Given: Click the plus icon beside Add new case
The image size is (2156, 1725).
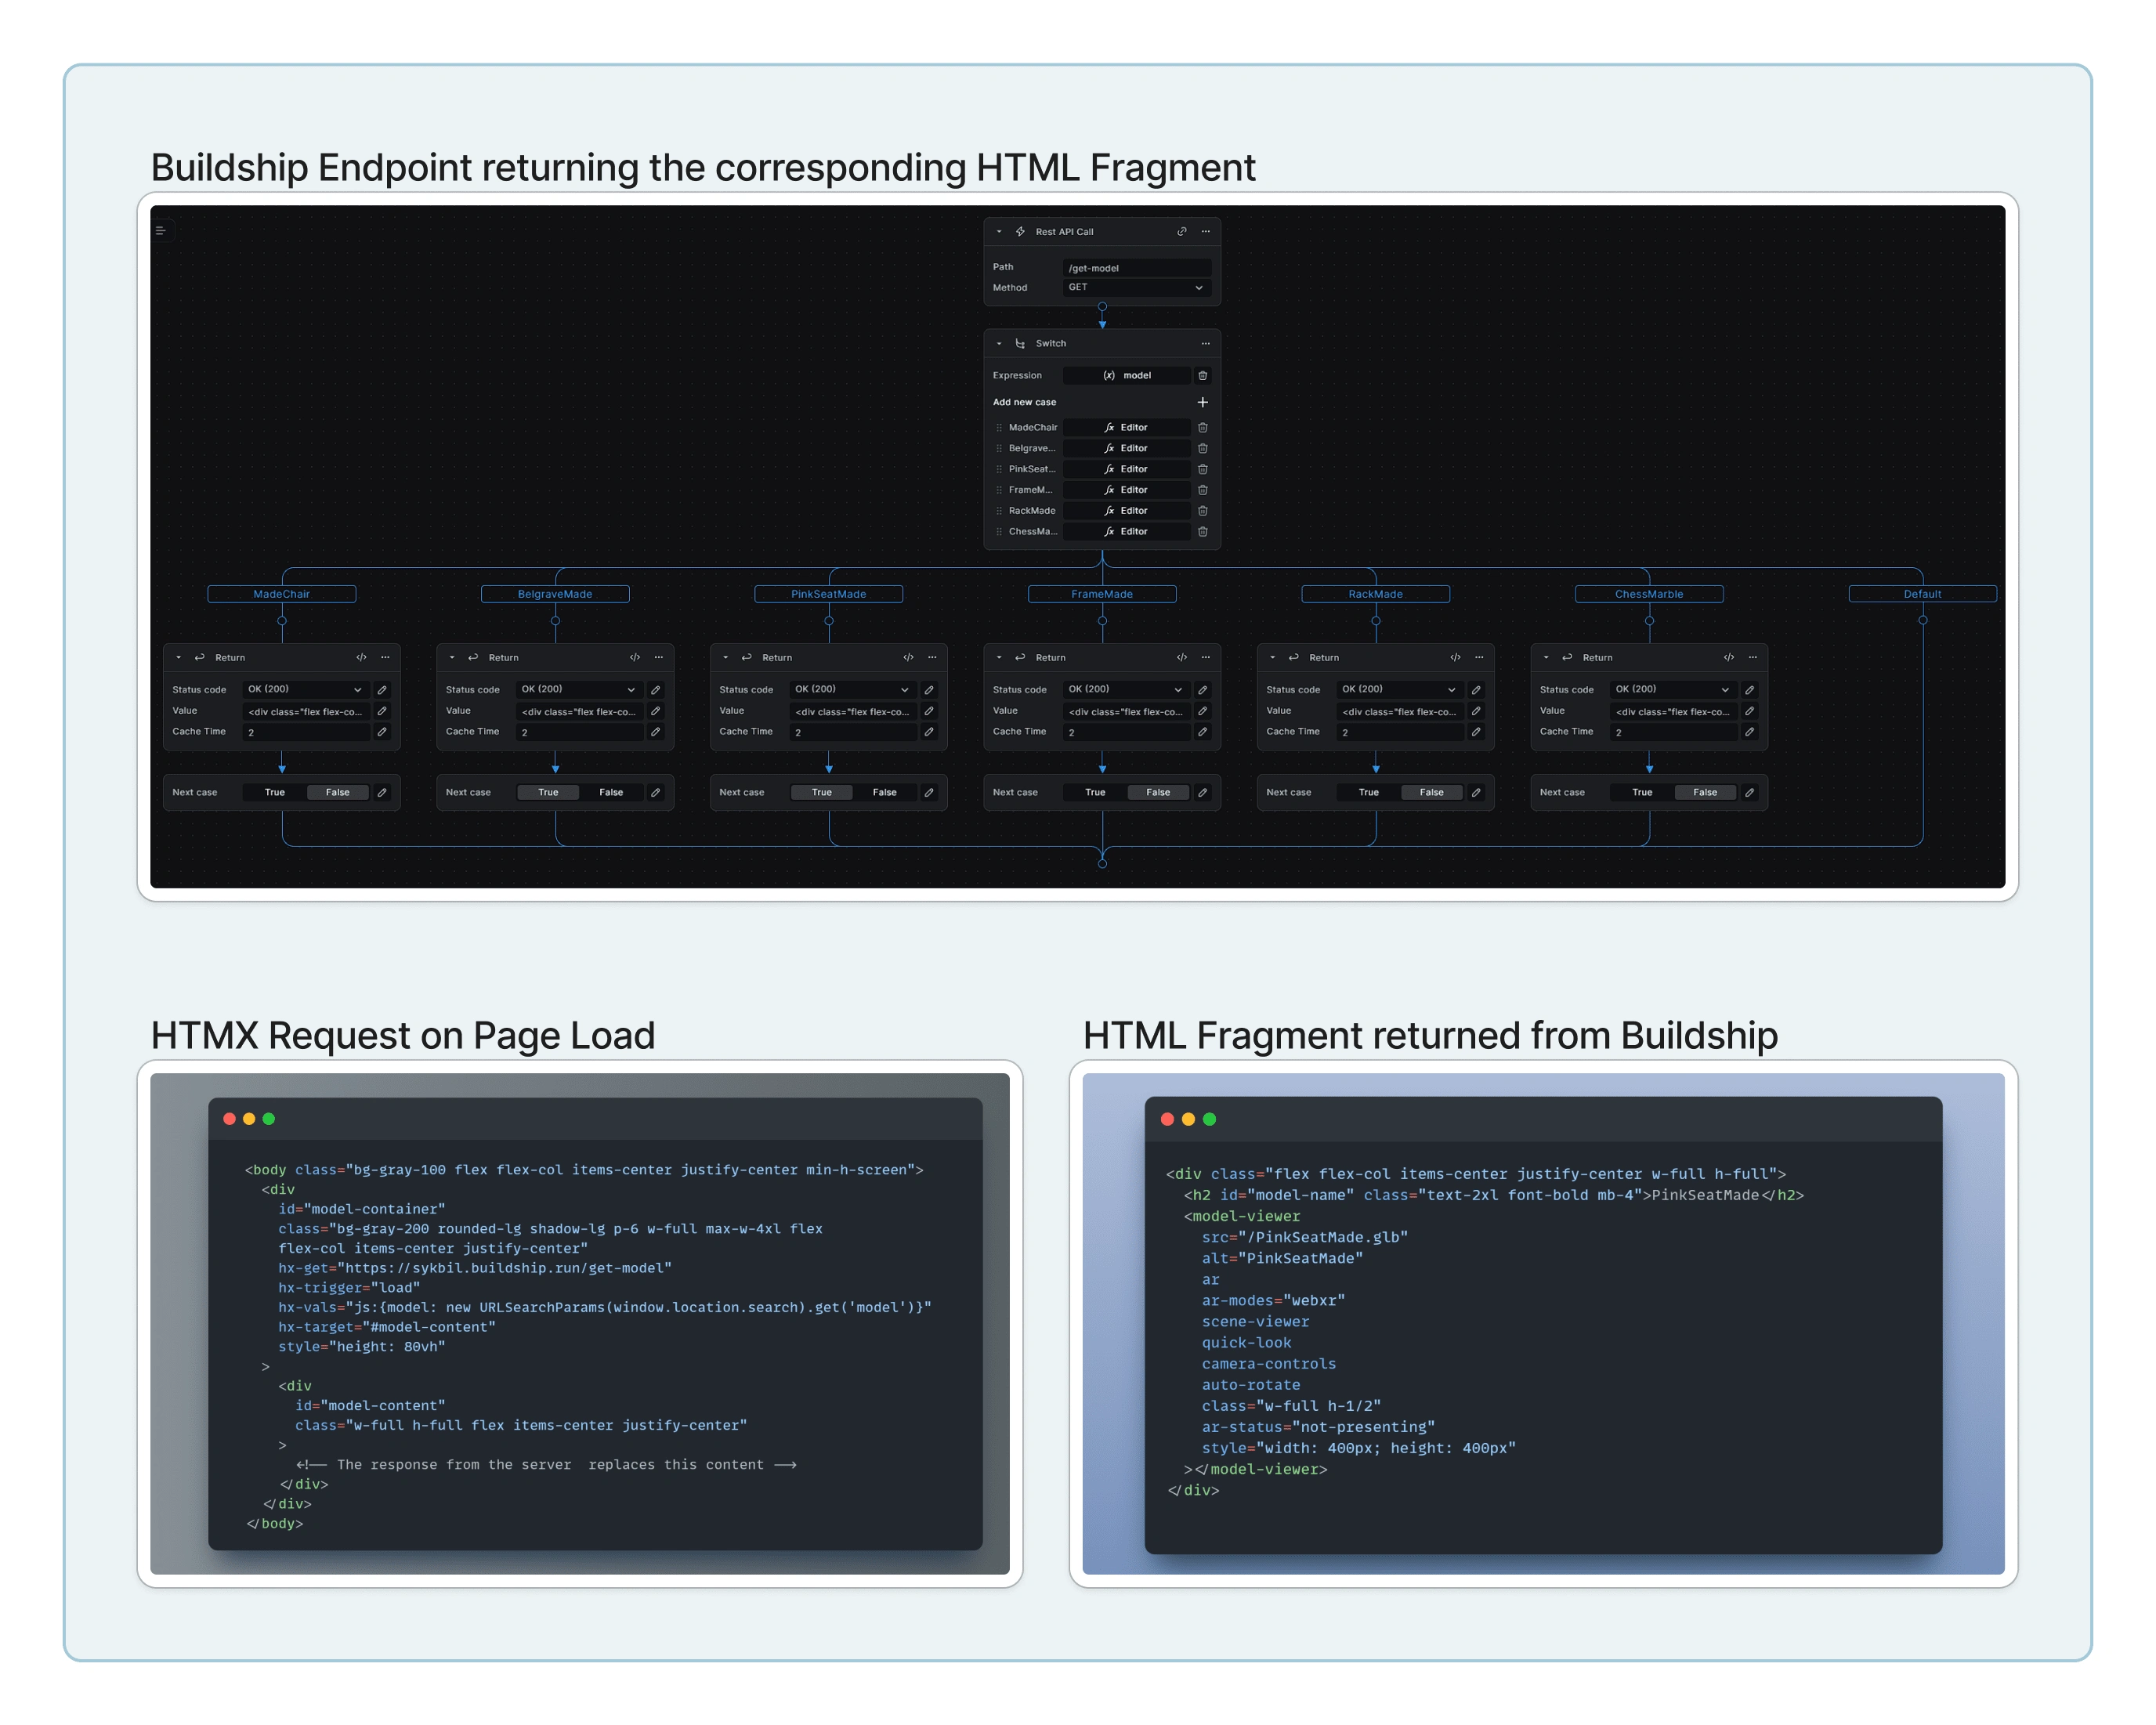Looking at the screenshot, I should pyautogui.click(x=1203, y=402).
